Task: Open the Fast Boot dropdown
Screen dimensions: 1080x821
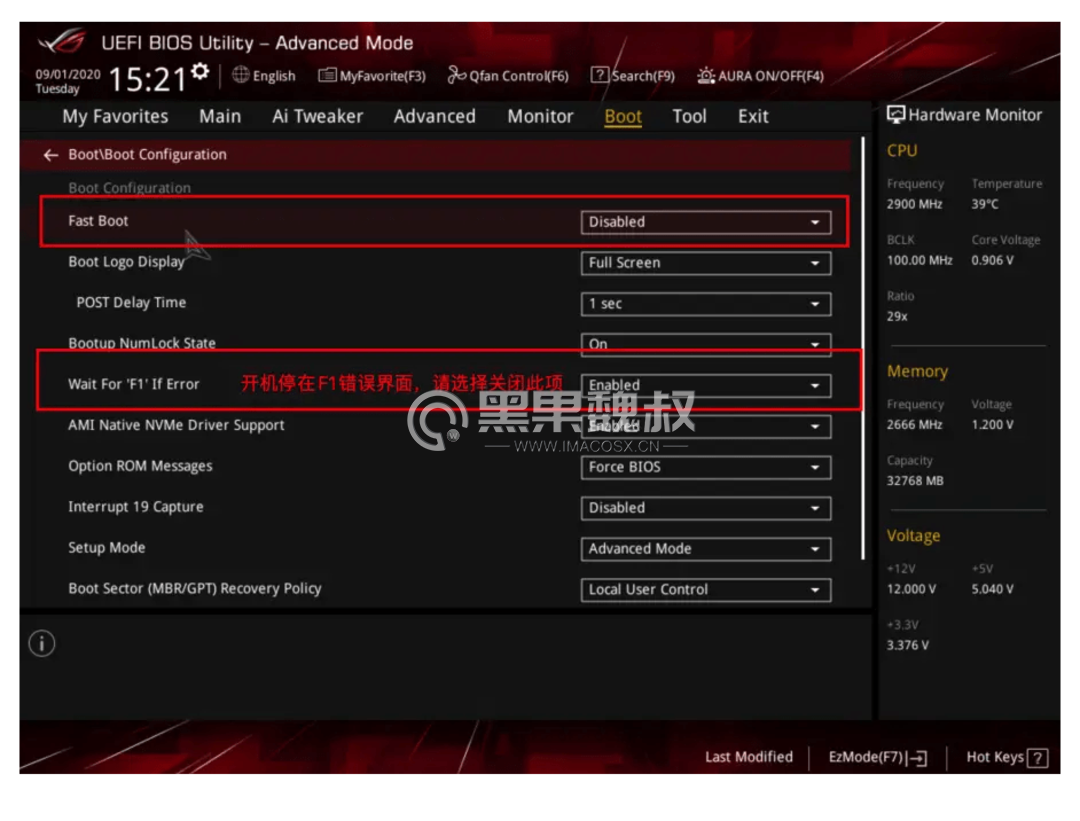Action: point(706,222)
